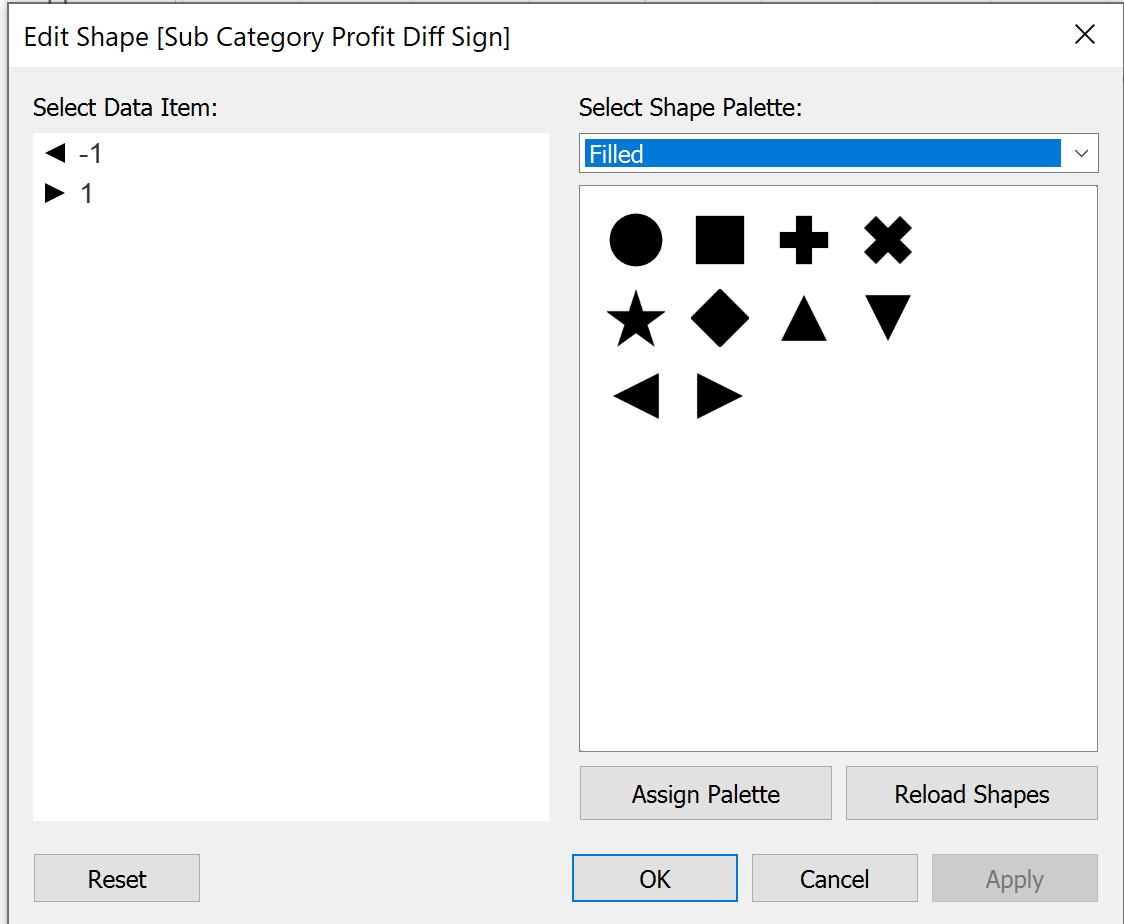1124x924 pixels.
Task: Click the Reset button
Action: tap(117, 879)
